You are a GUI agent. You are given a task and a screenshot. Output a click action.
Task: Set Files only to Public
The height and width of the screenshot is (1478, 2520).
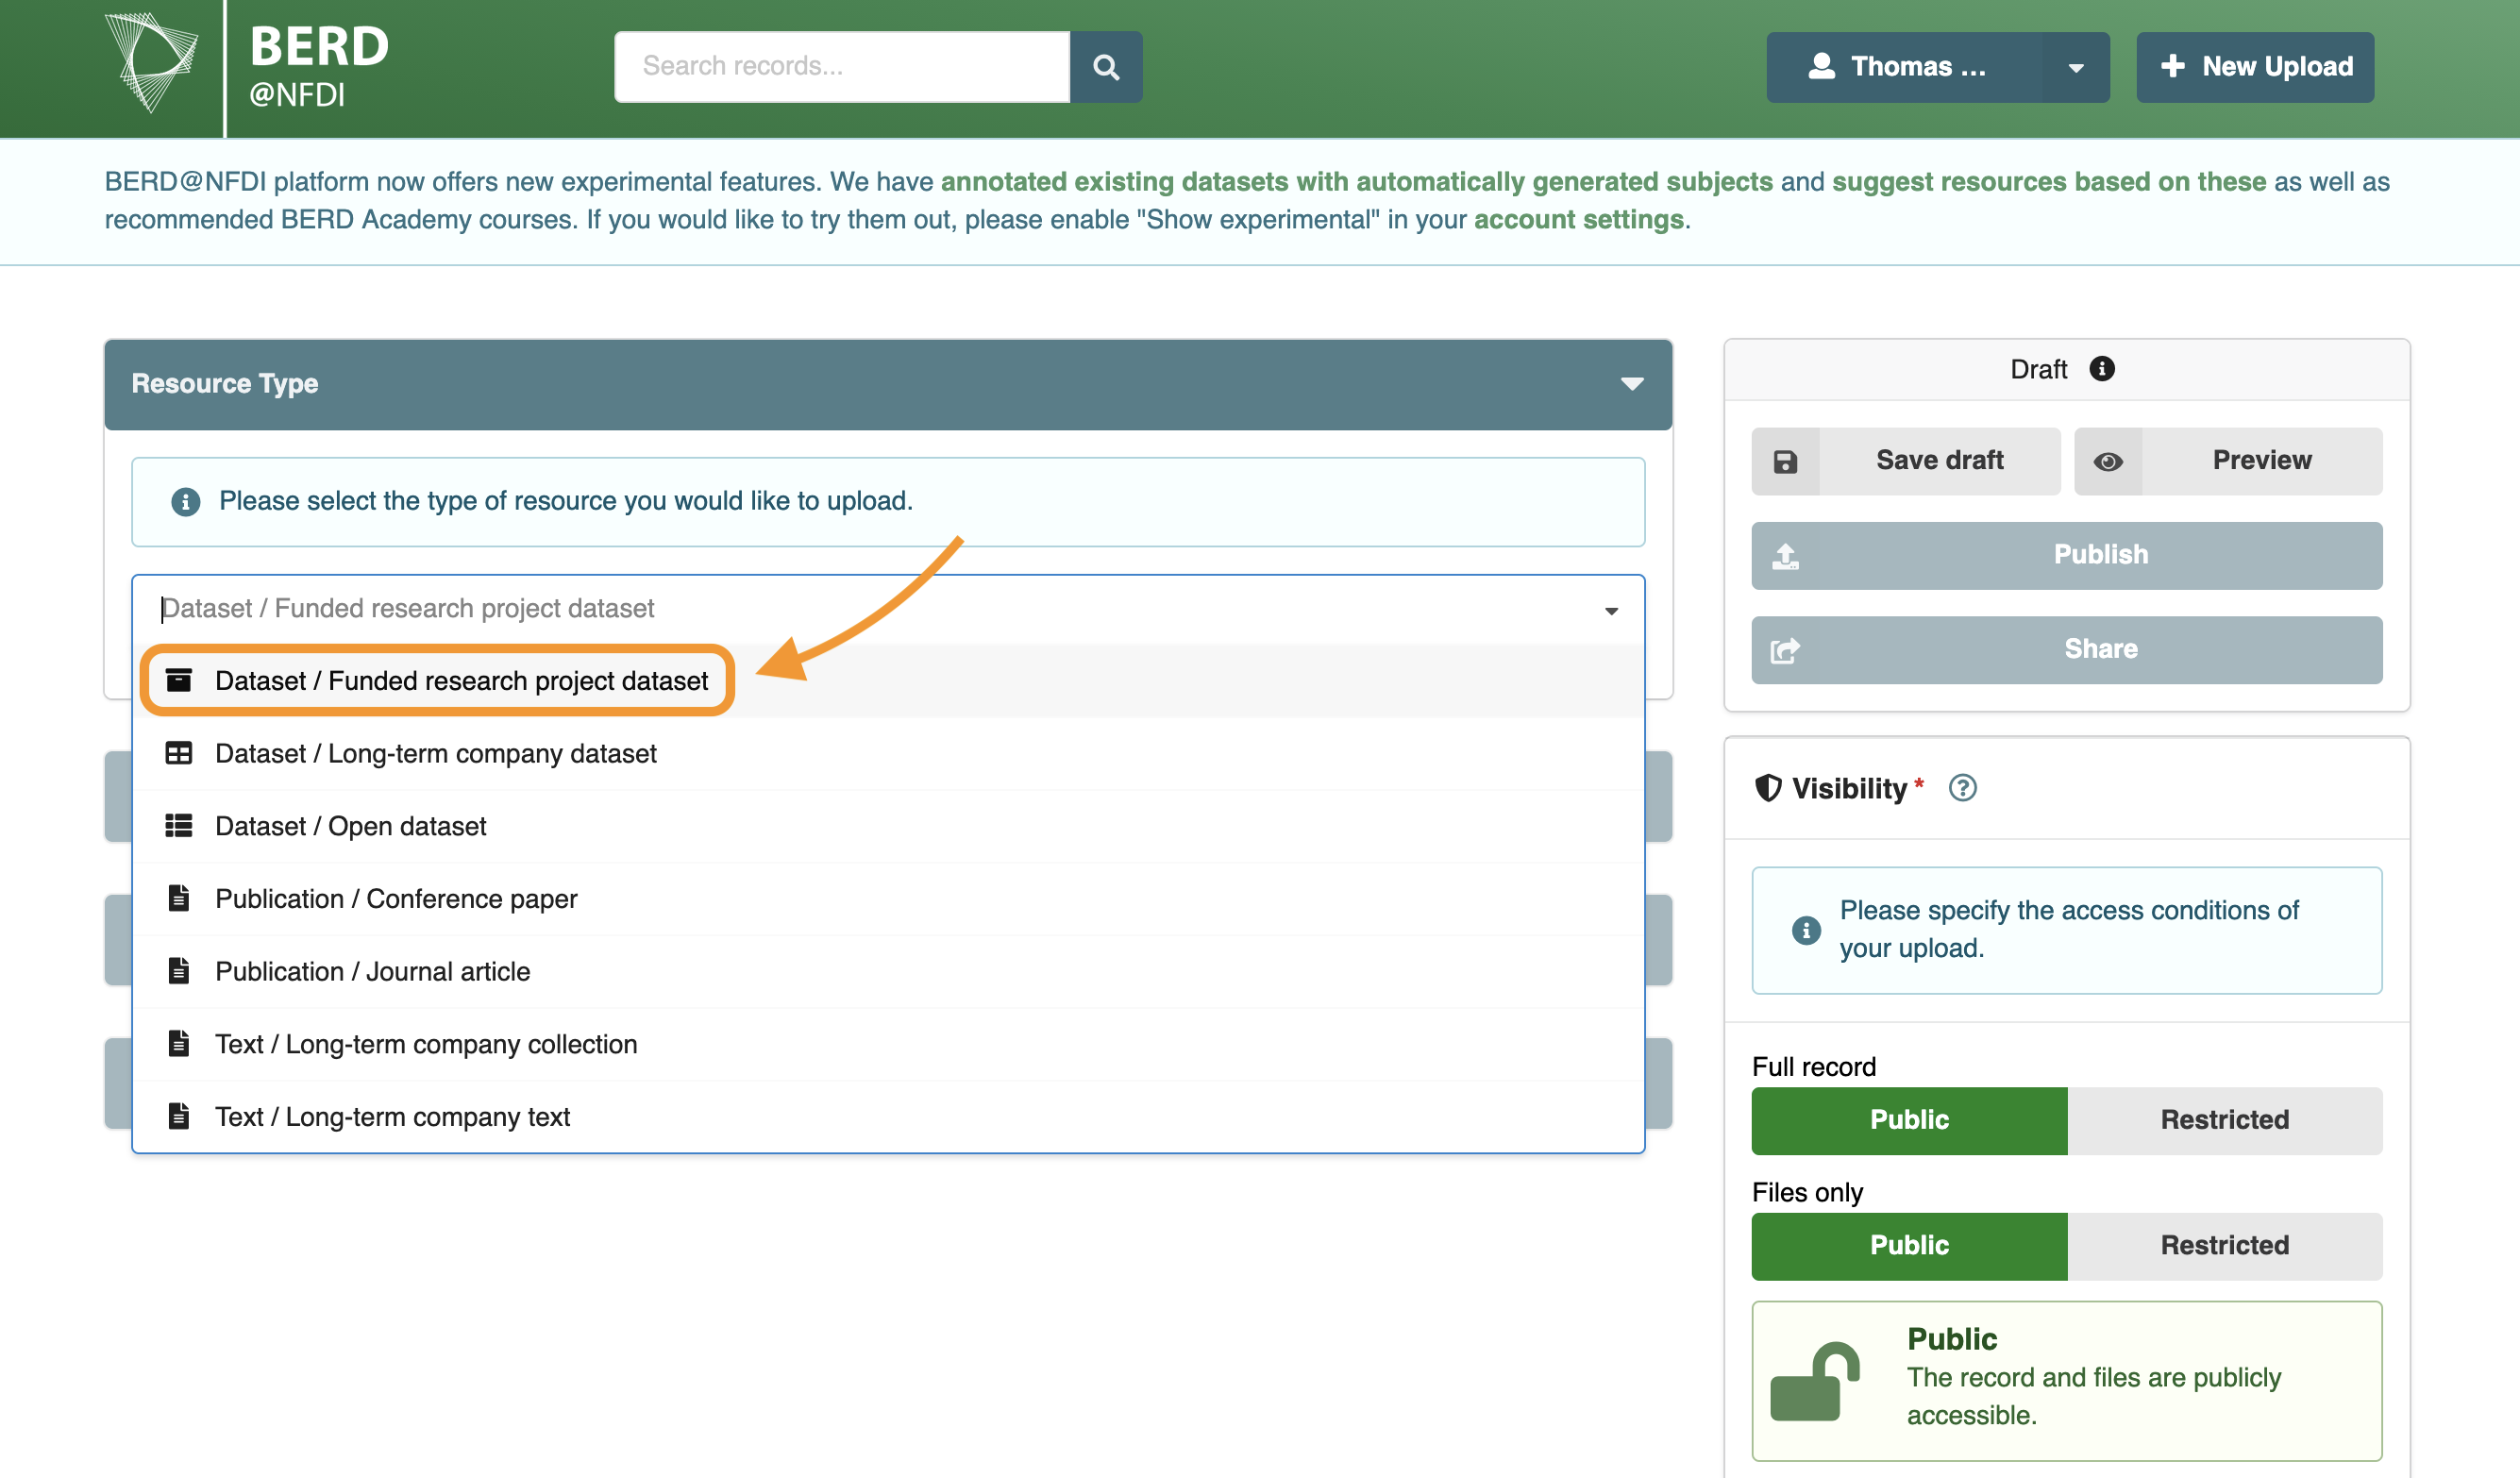click(x=1909, y=1246)
